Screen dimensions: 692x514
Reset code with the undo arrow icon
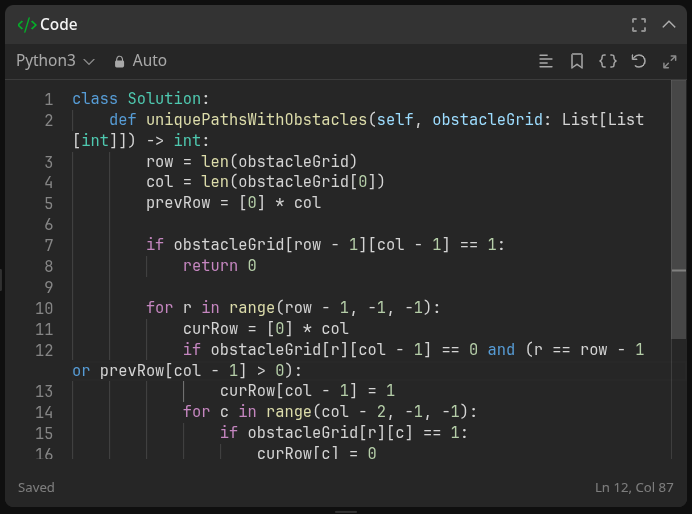click(x=639, y=61)
